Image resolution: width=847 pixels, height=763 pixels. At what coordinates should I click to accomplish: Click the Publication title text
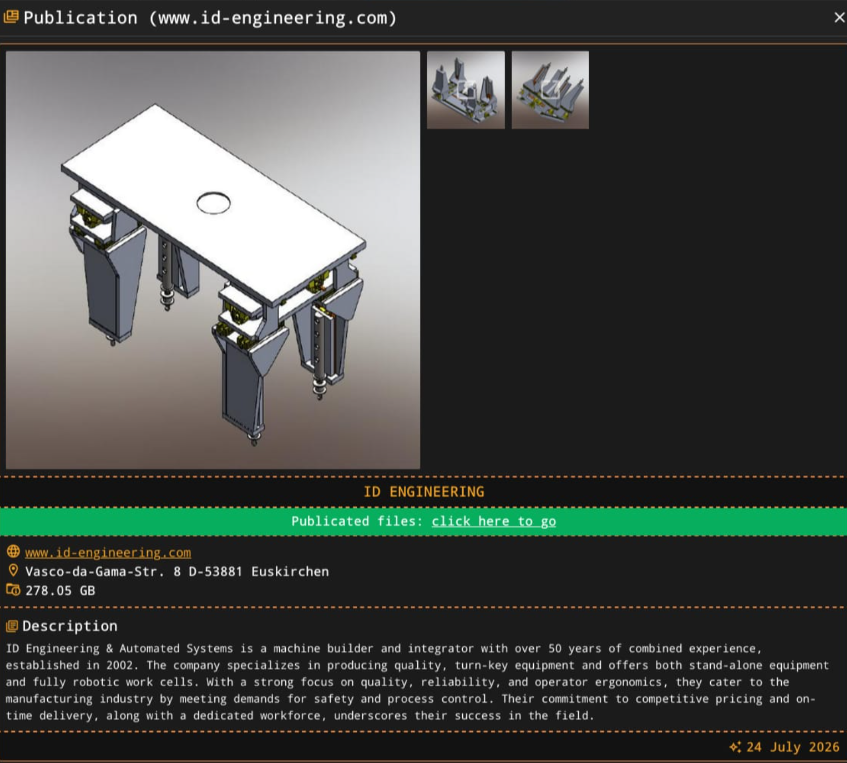coord(210,18)
